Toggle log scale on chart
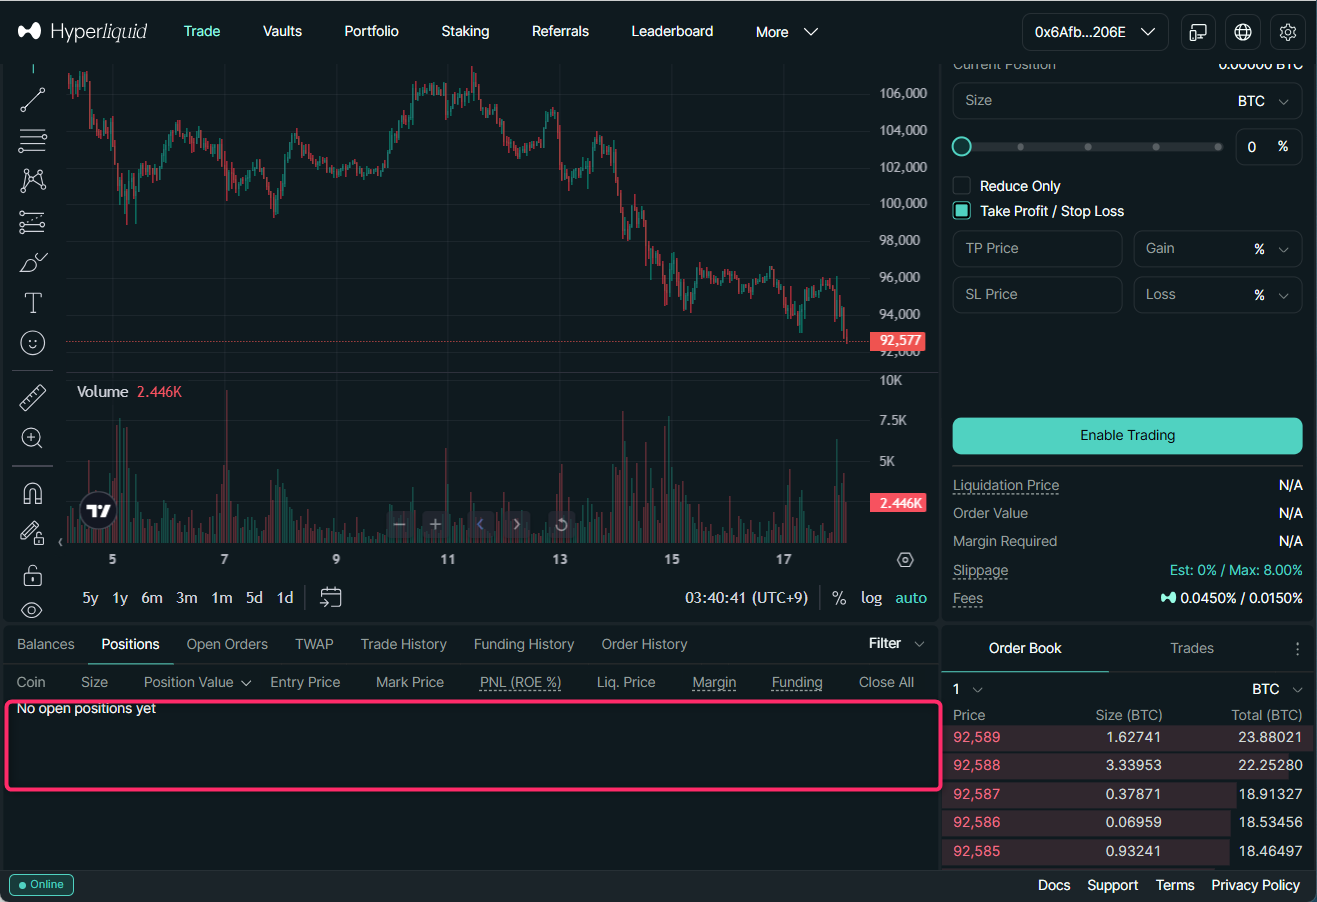Viewport: 1317px width, 902px height. point(871,598)
